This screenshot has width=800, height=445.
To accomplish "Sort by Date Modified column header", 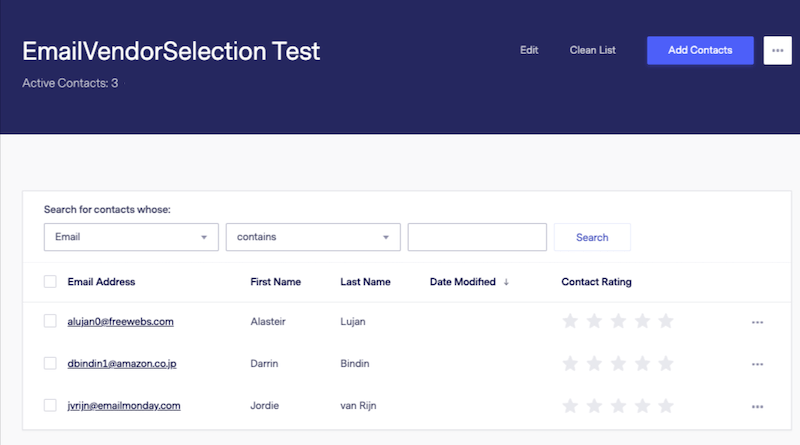I will (463, 282).
